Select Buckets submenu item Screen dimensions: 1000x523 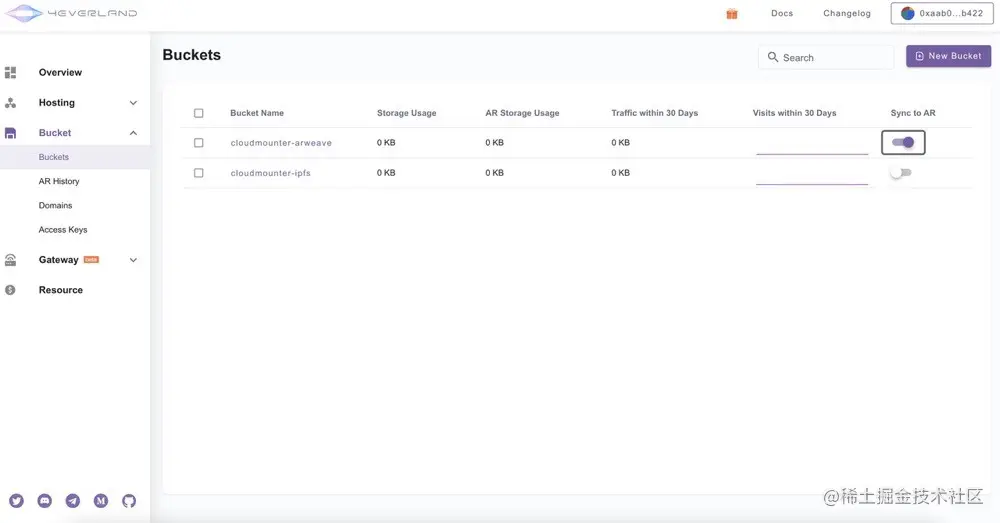54,157
